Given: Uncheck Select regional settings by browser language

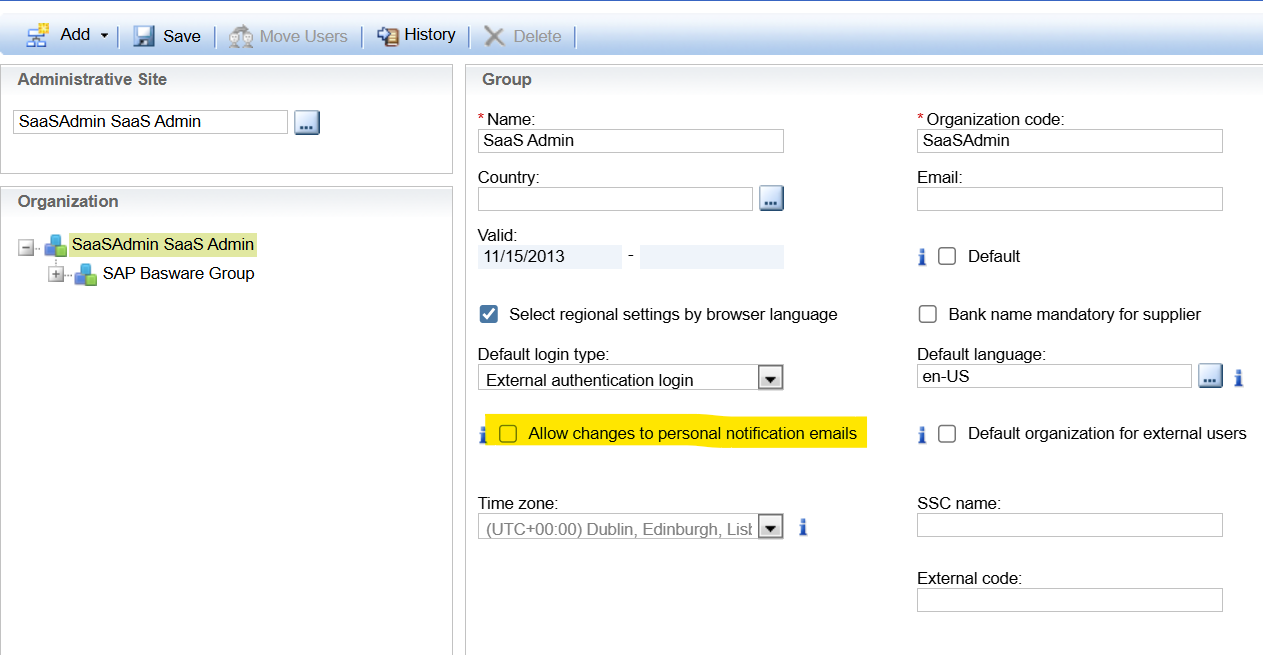Looking at the screenshot, I should click(x=489, y=314).
